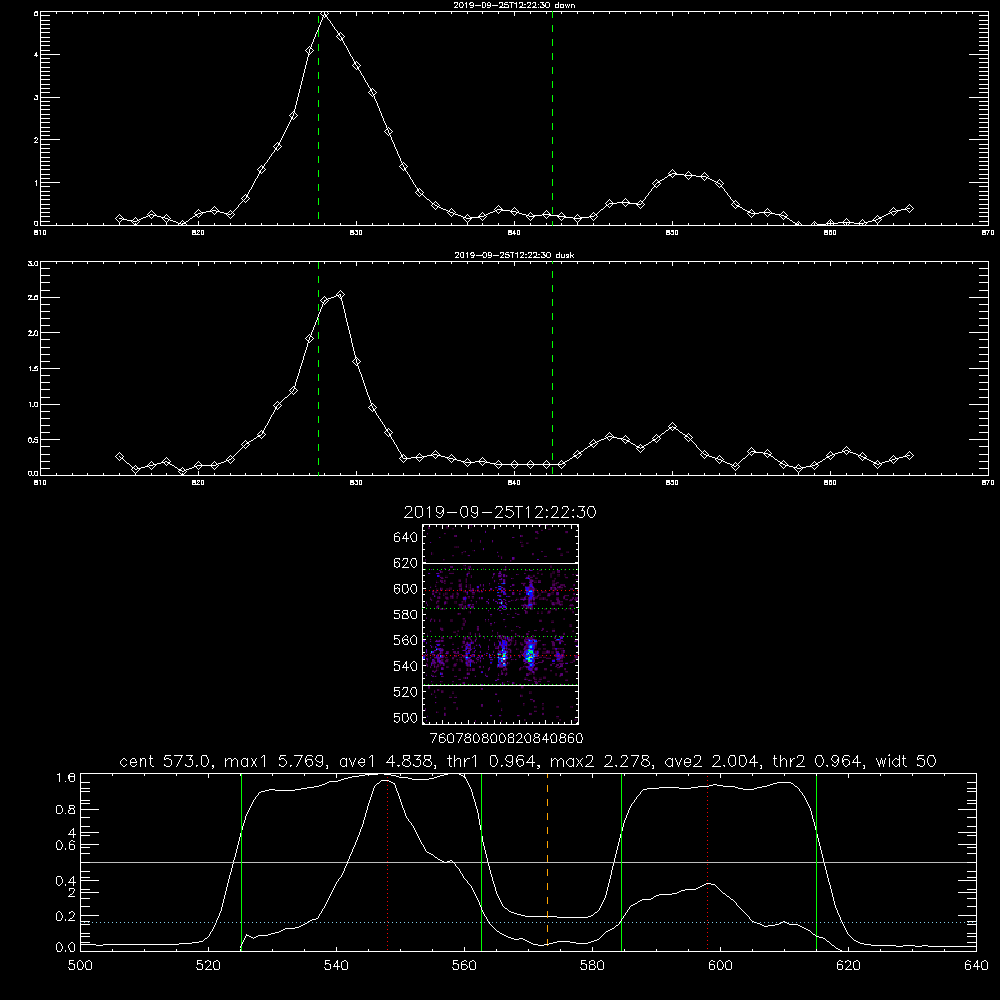The image size is (1000, 1000).
Task: Select '0.8' on the bottom plot y-axis
Action: [x=66, y=810]
